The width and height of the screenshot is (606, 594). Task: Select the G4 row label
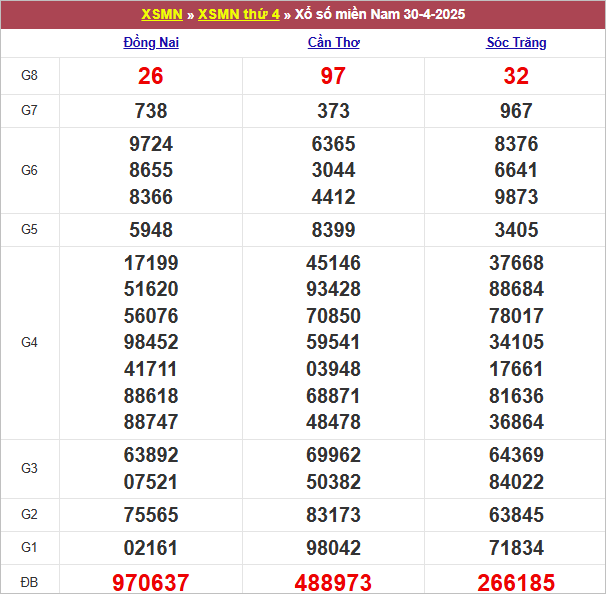pyautogui.click(x=30, y=343)
